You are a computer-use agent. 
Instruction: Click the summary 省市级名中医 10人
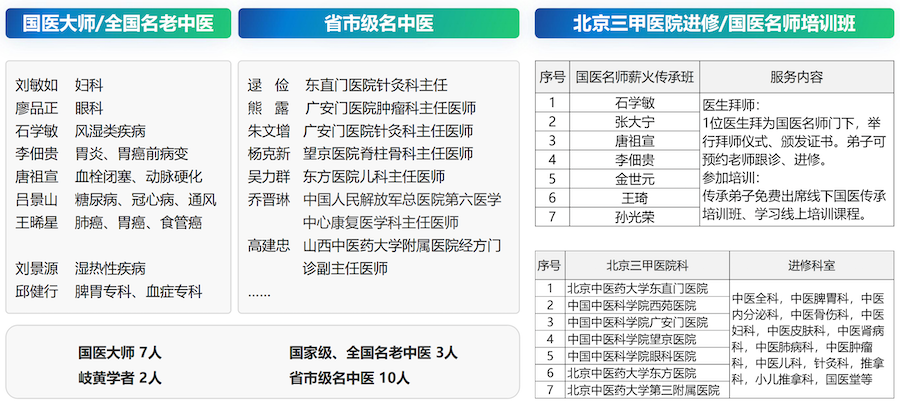coord(349,378)
